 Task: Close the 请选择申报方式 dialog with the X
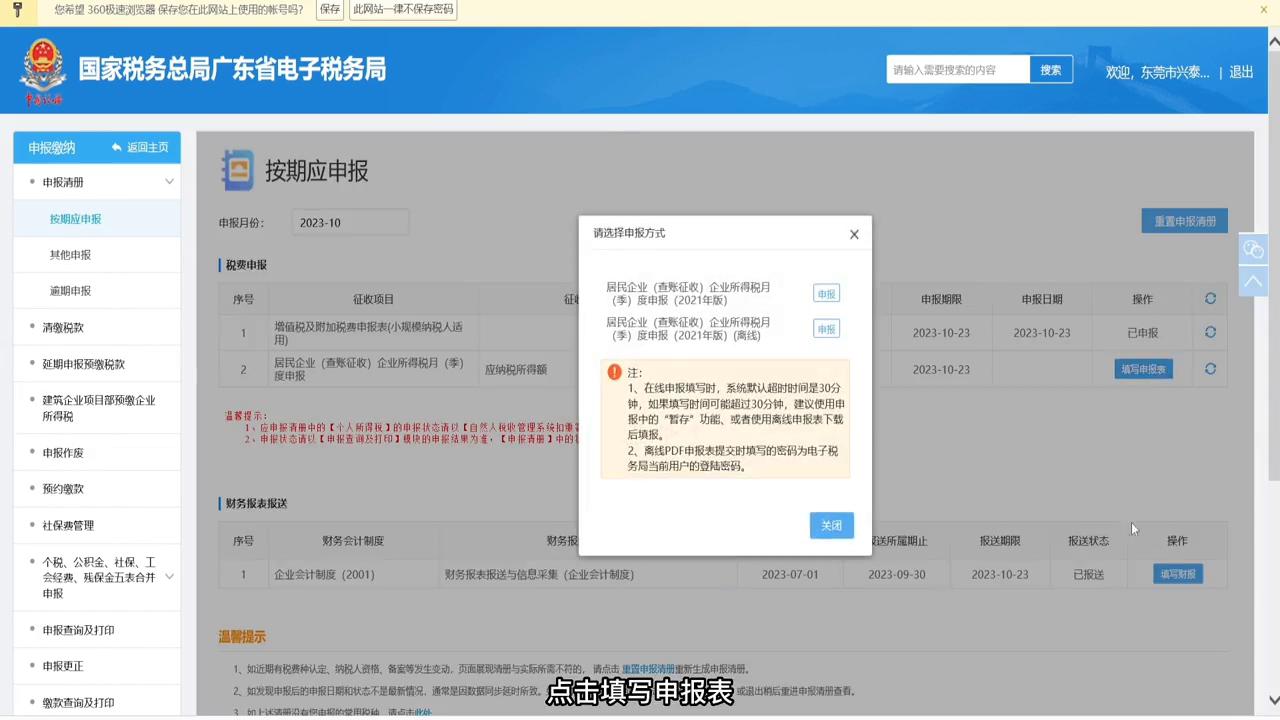(x=853, y=234)
